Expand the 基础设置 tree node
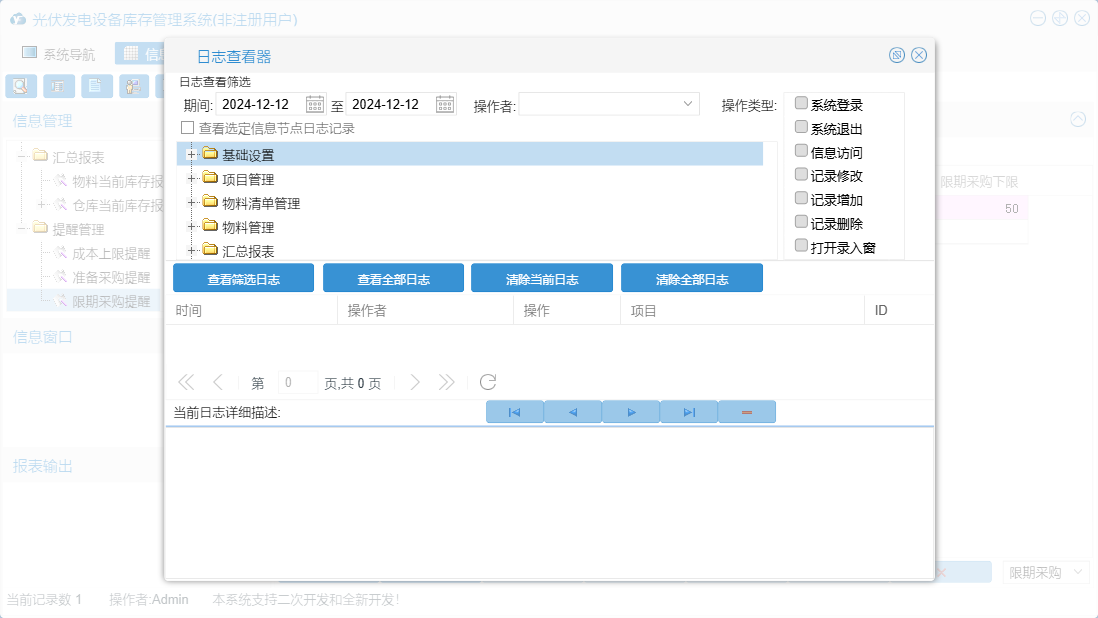The height and width of the screenshot is (618, 1098). 190,154
